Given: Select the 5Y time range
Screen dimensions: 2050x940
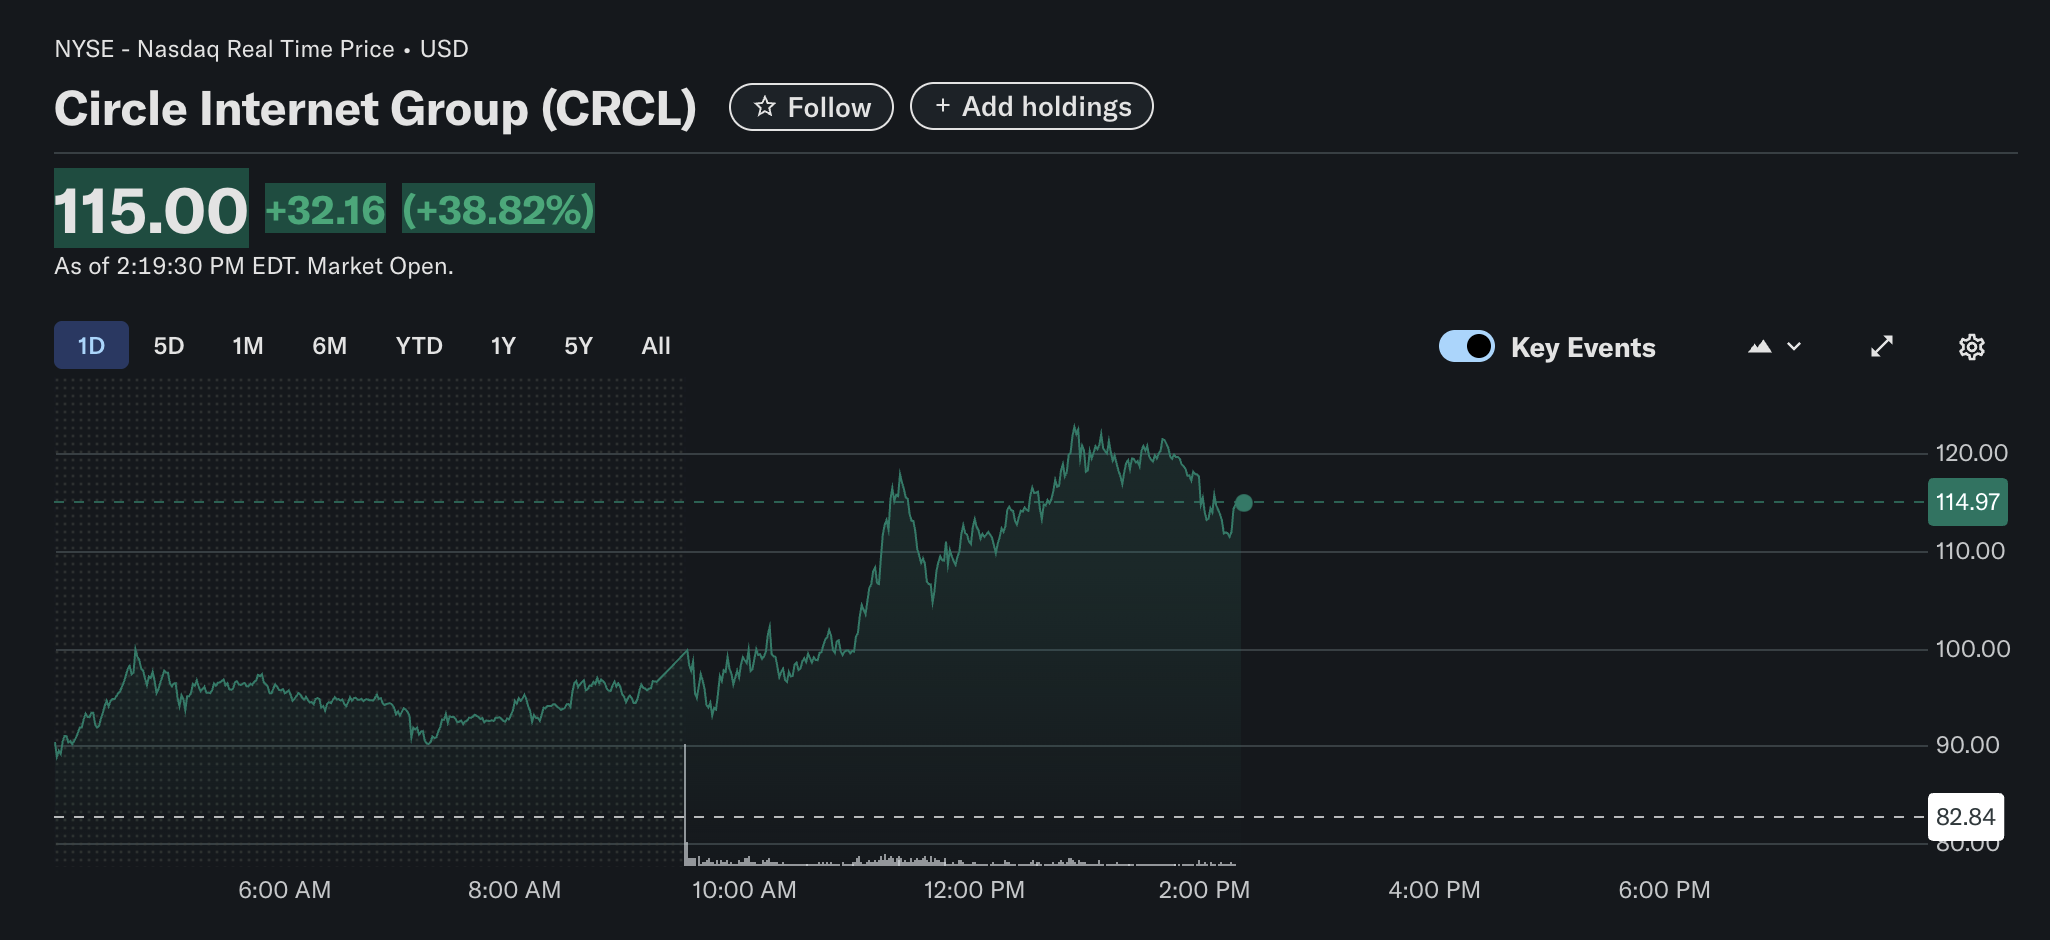Looking at the screenshot, I should (x=578, y=346).
